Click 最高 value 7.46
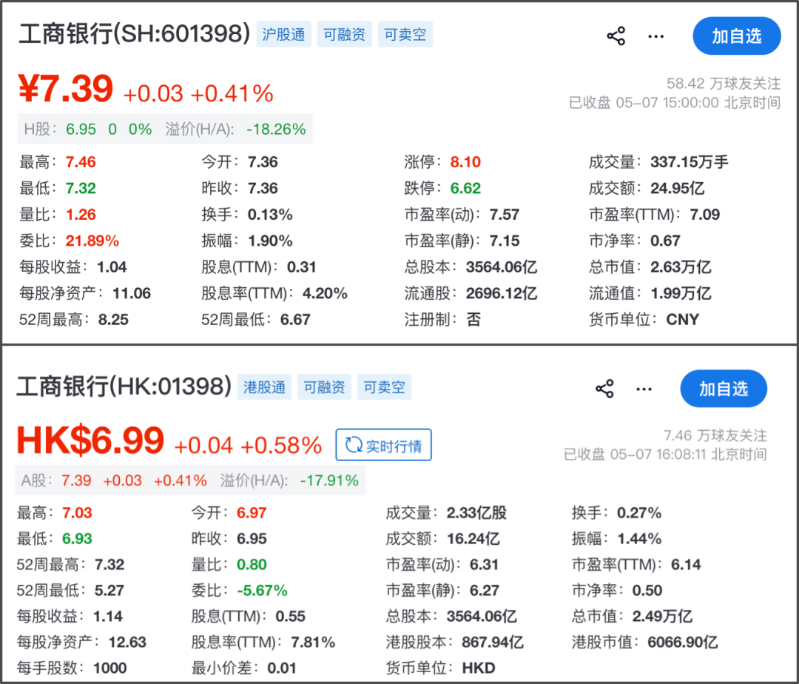 click(x=81, y=162)
